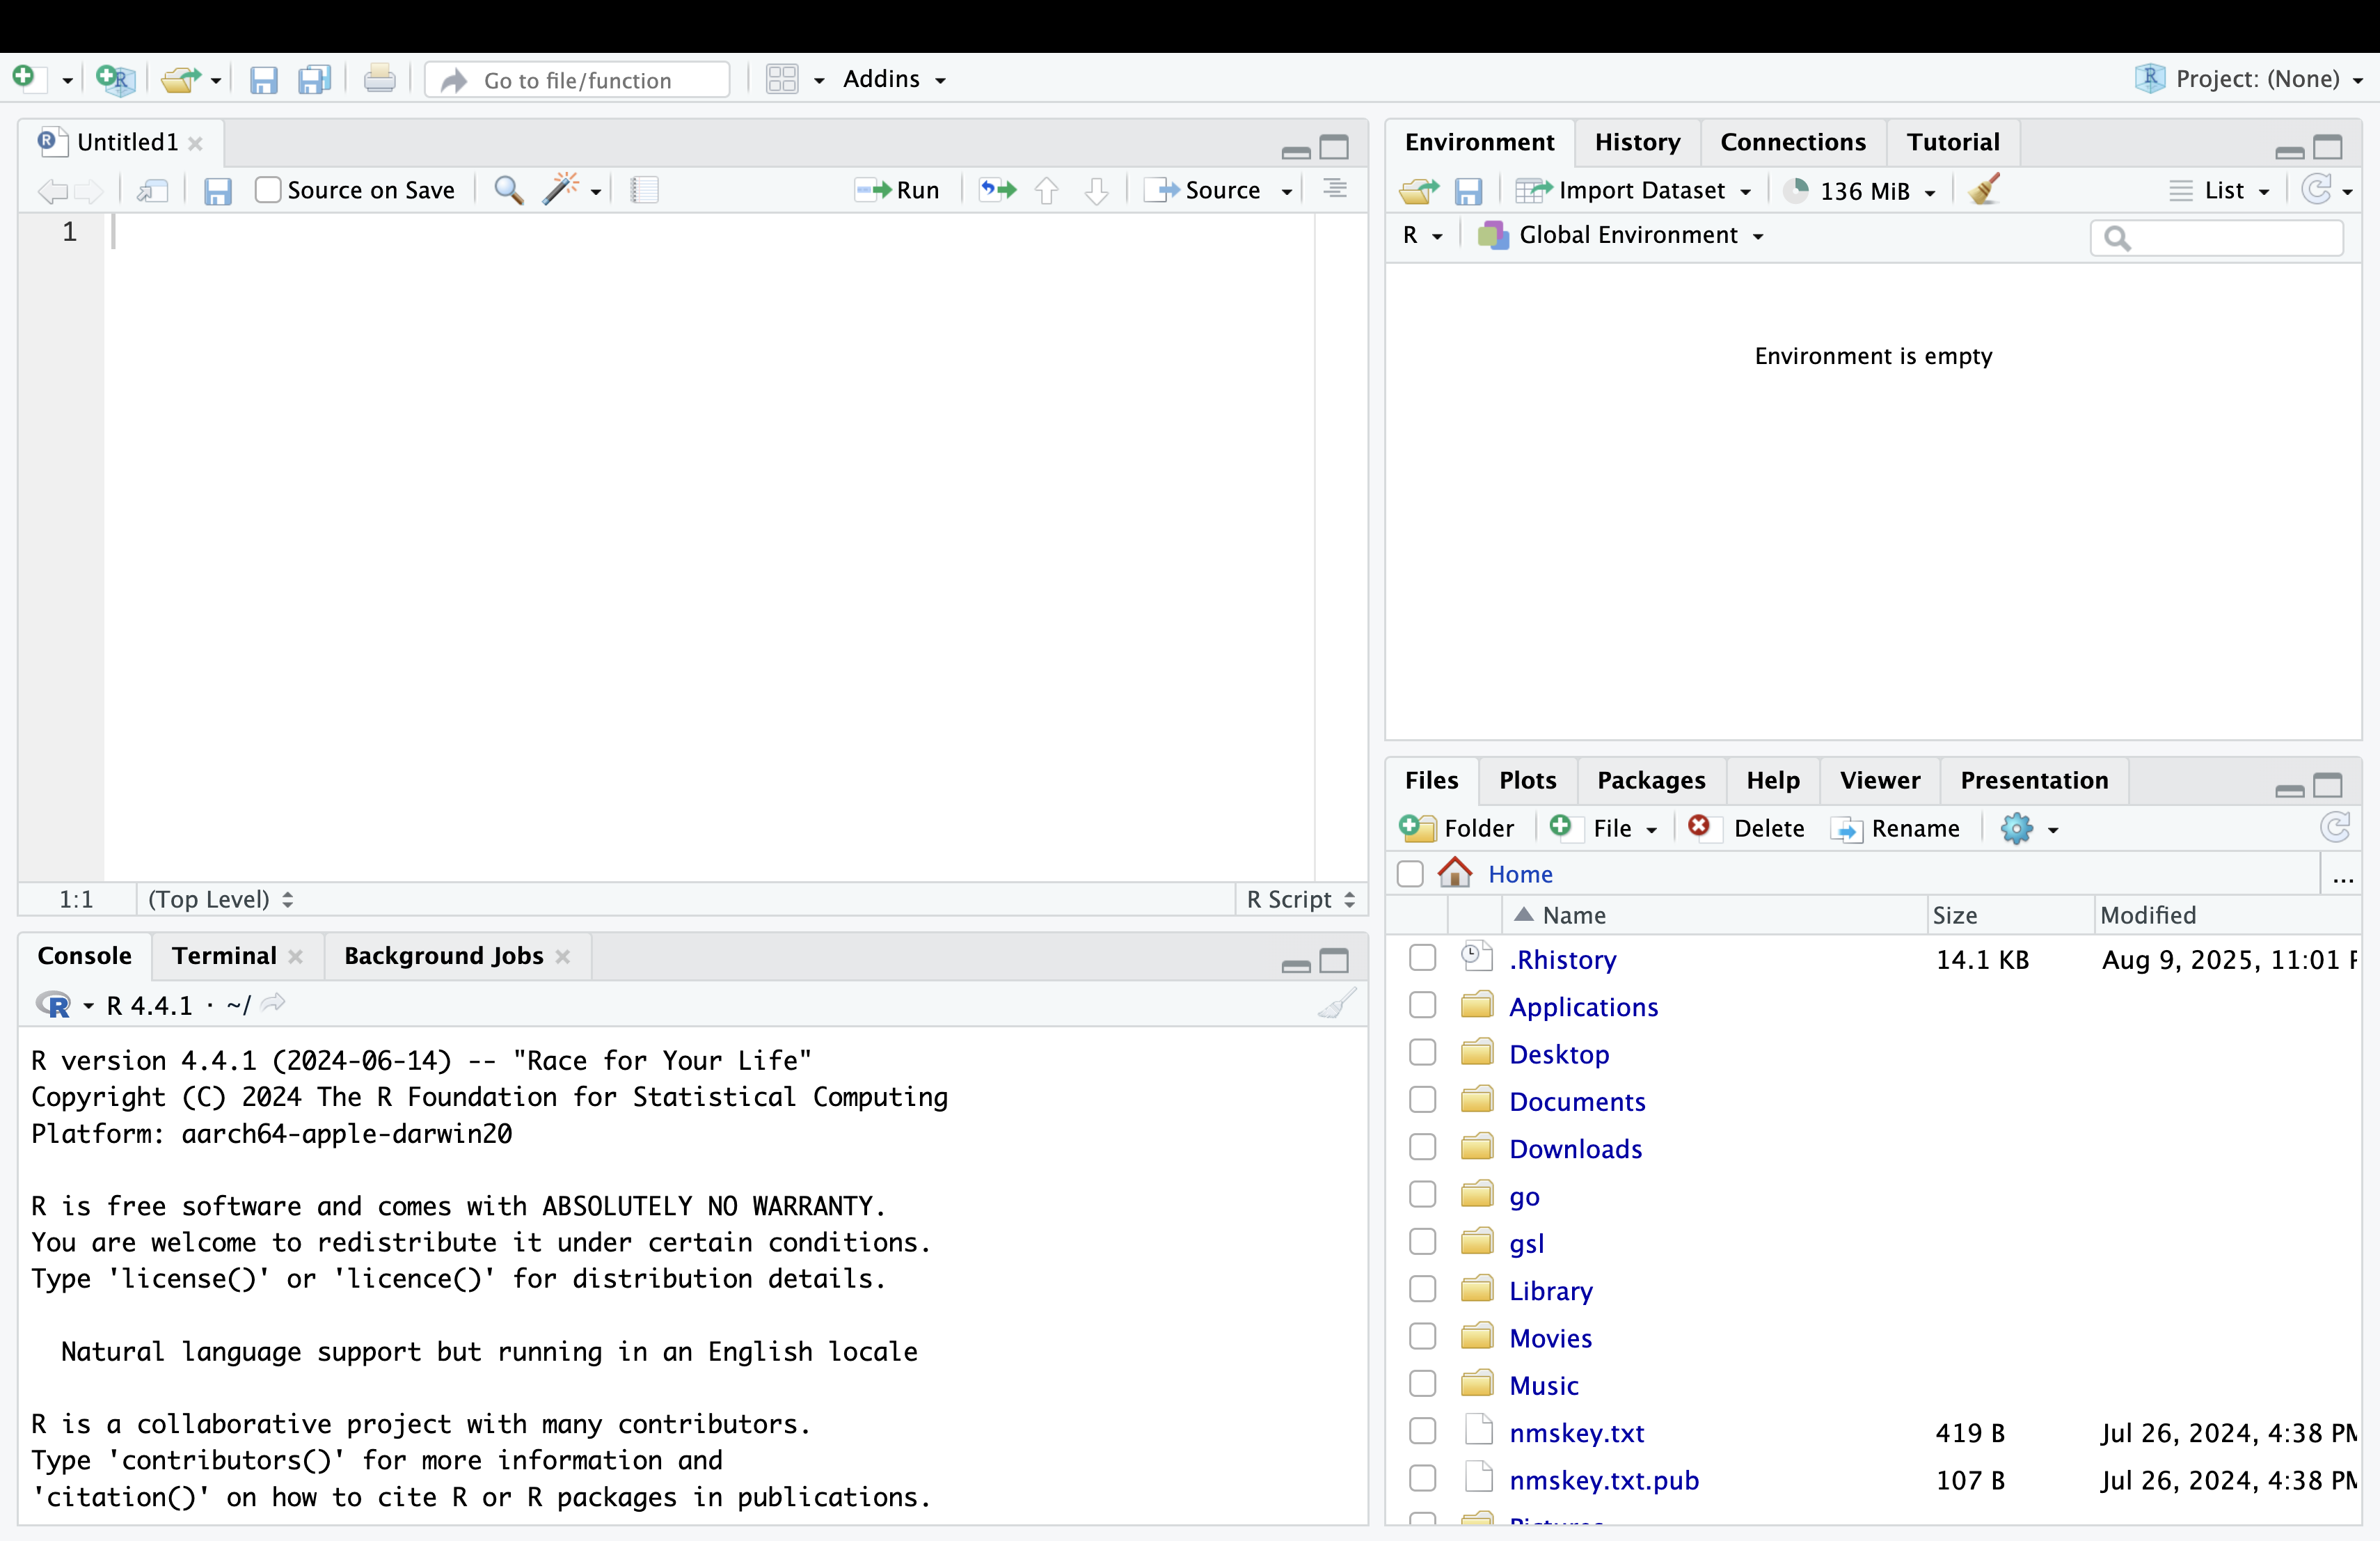Screen dimensions: 2380x1541
Task: Select the Desktop folder checkbox
Action: [1422, 1052]
